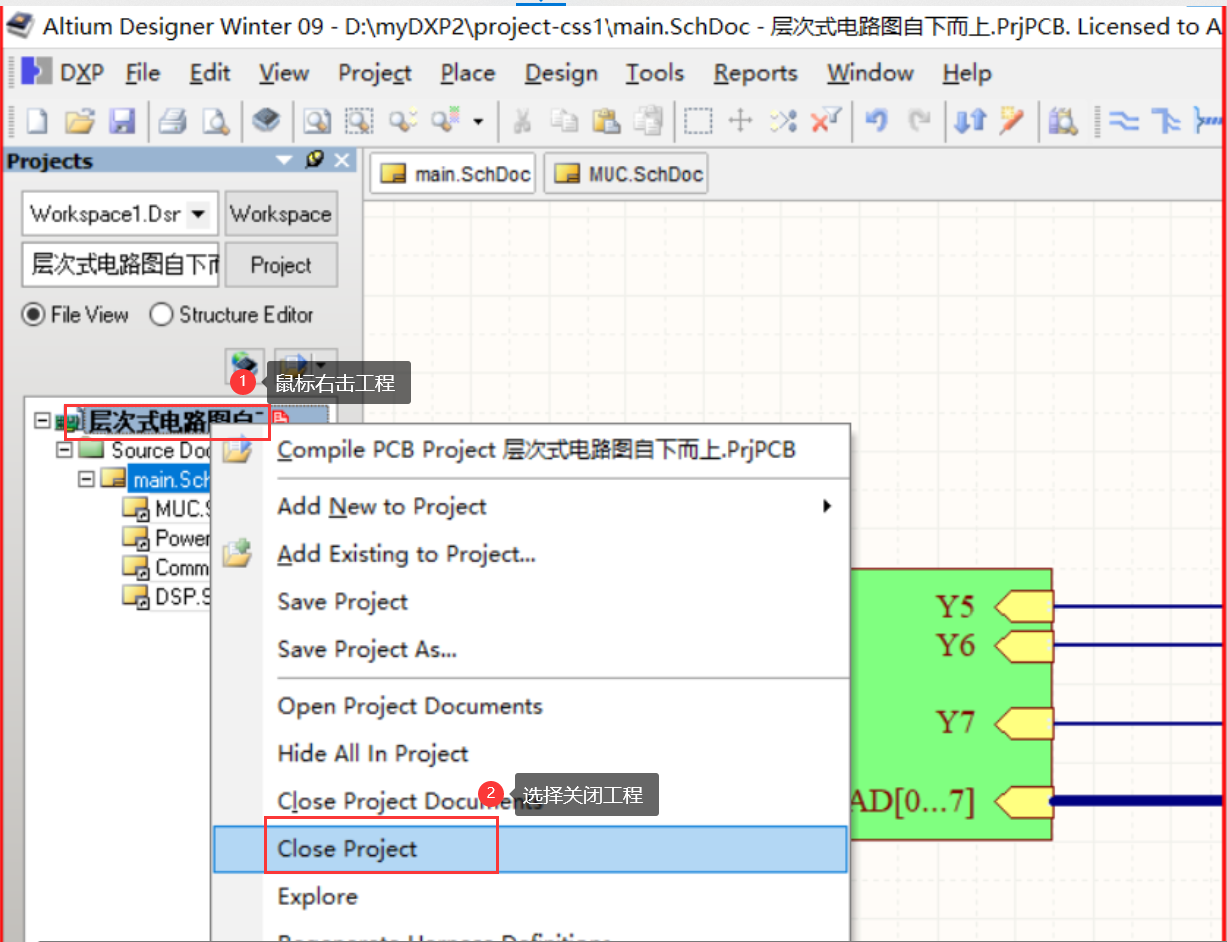Undo the last action

point(877,121)
